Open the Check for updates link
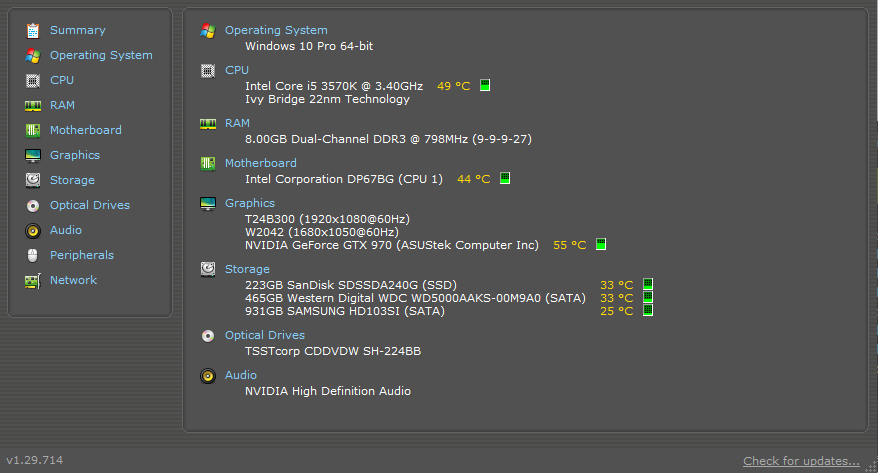878x473 pixels. (x=801, y=461)
